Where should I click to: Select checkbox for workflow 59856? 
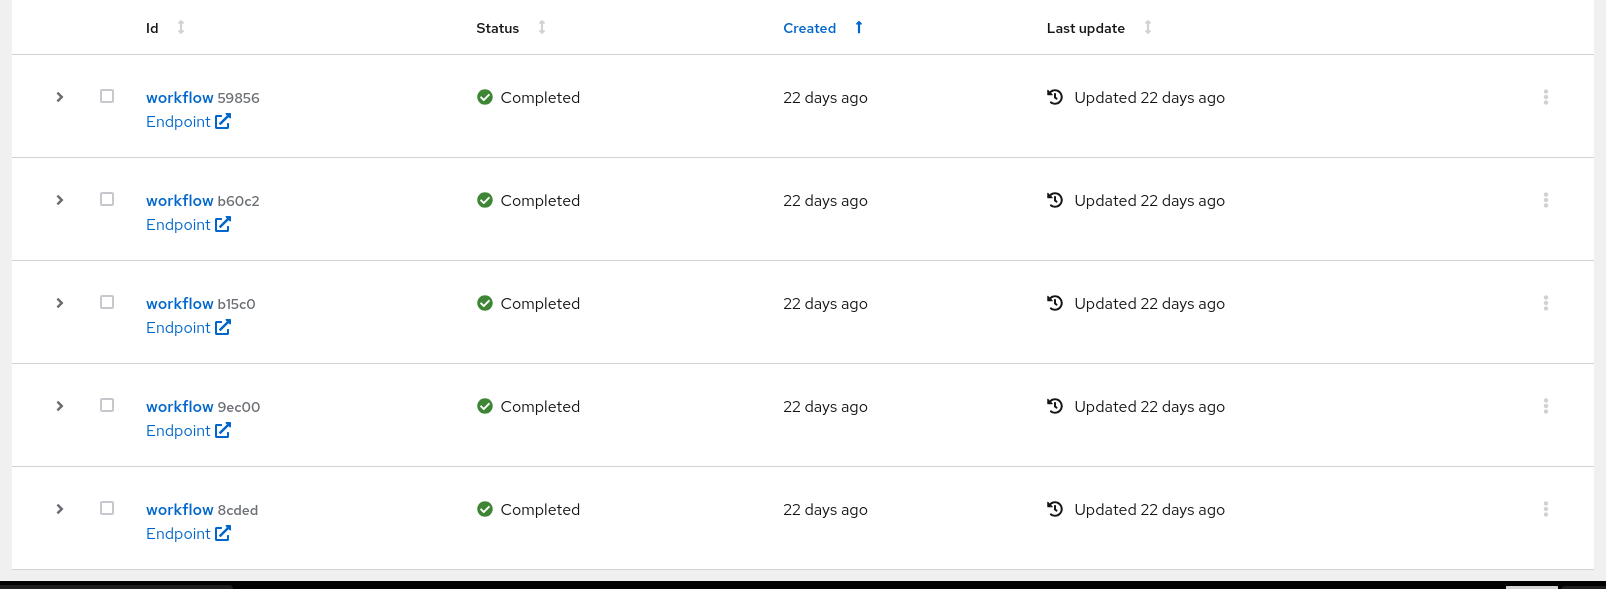point(107,96)
